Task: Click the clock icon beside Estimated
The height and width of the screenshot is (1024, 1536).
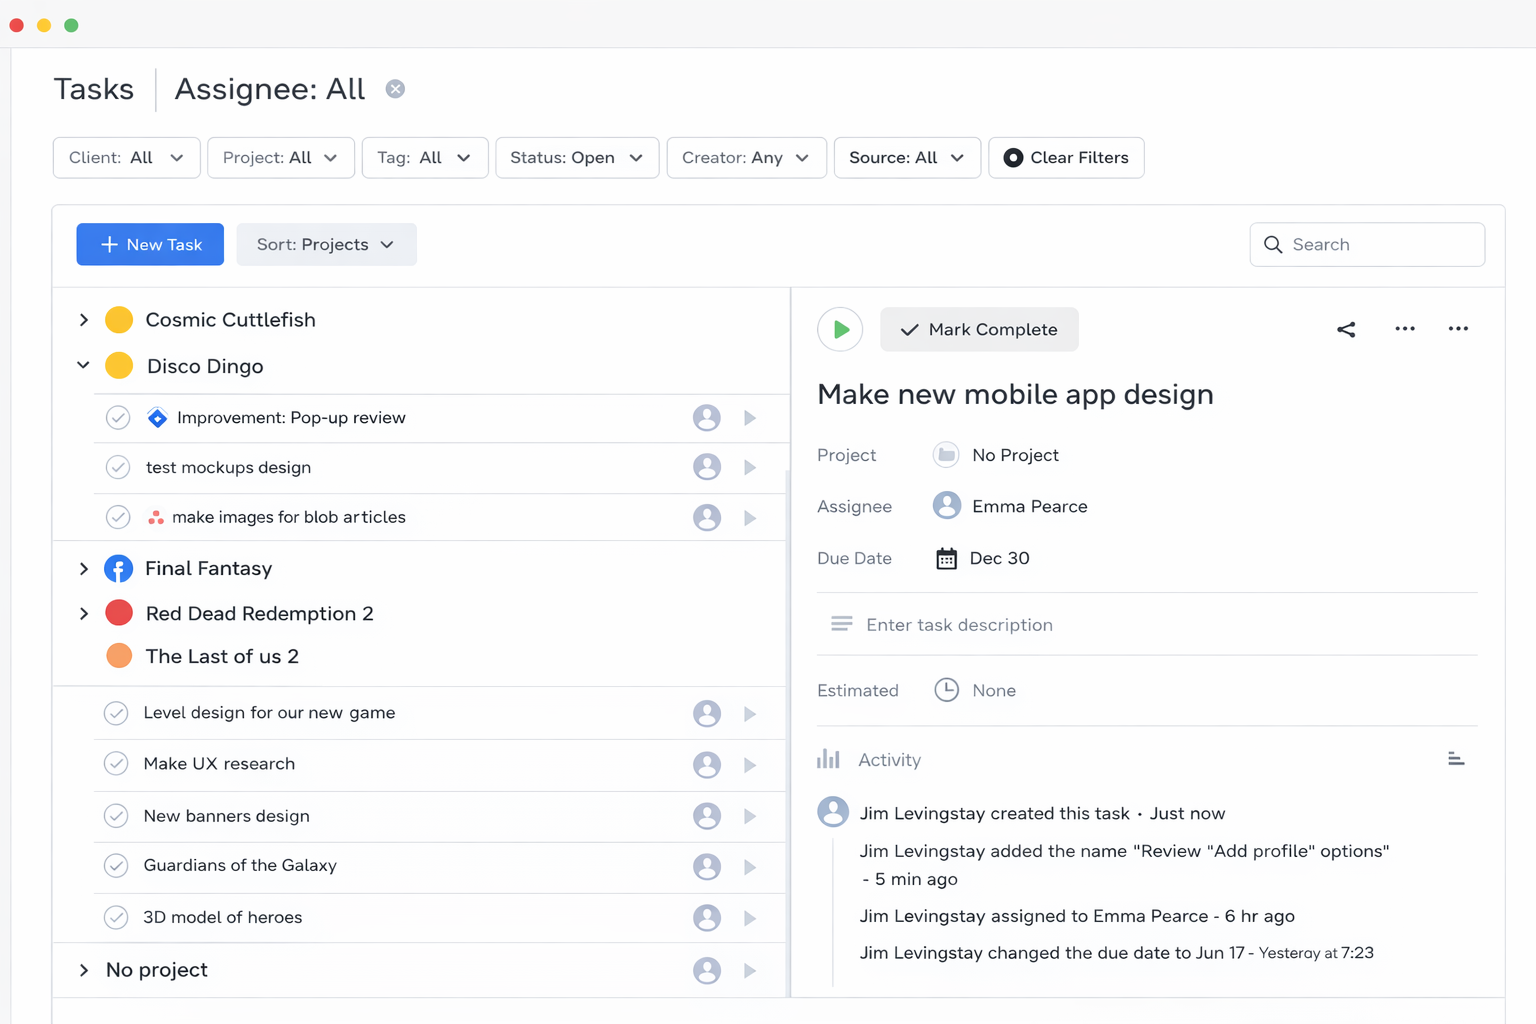Action: [946, 690]
